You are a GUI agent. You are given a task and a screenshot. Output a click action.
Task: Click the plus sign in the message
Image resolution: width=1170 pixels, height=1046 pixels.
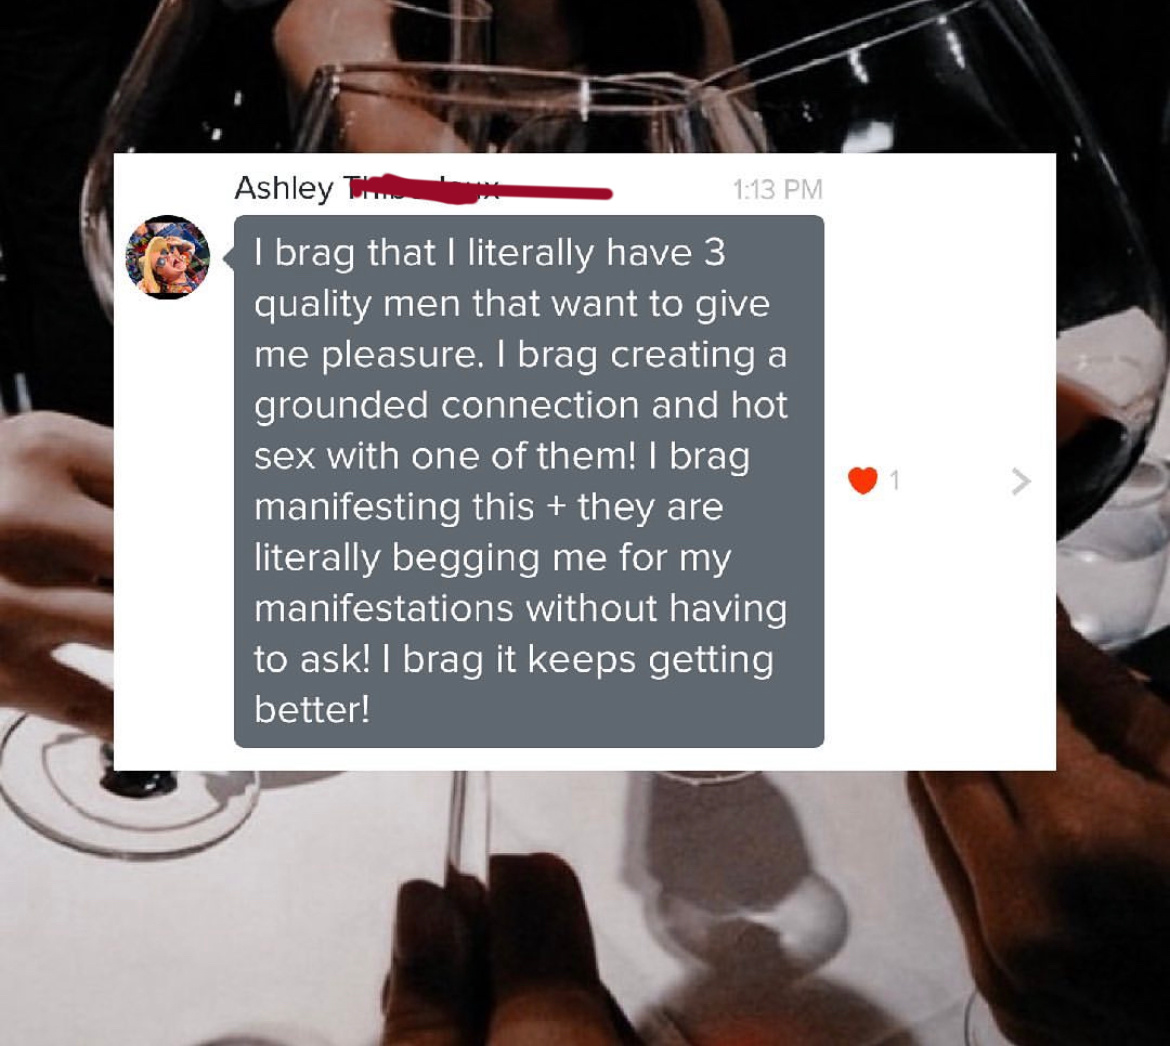[x=555, y=507]
